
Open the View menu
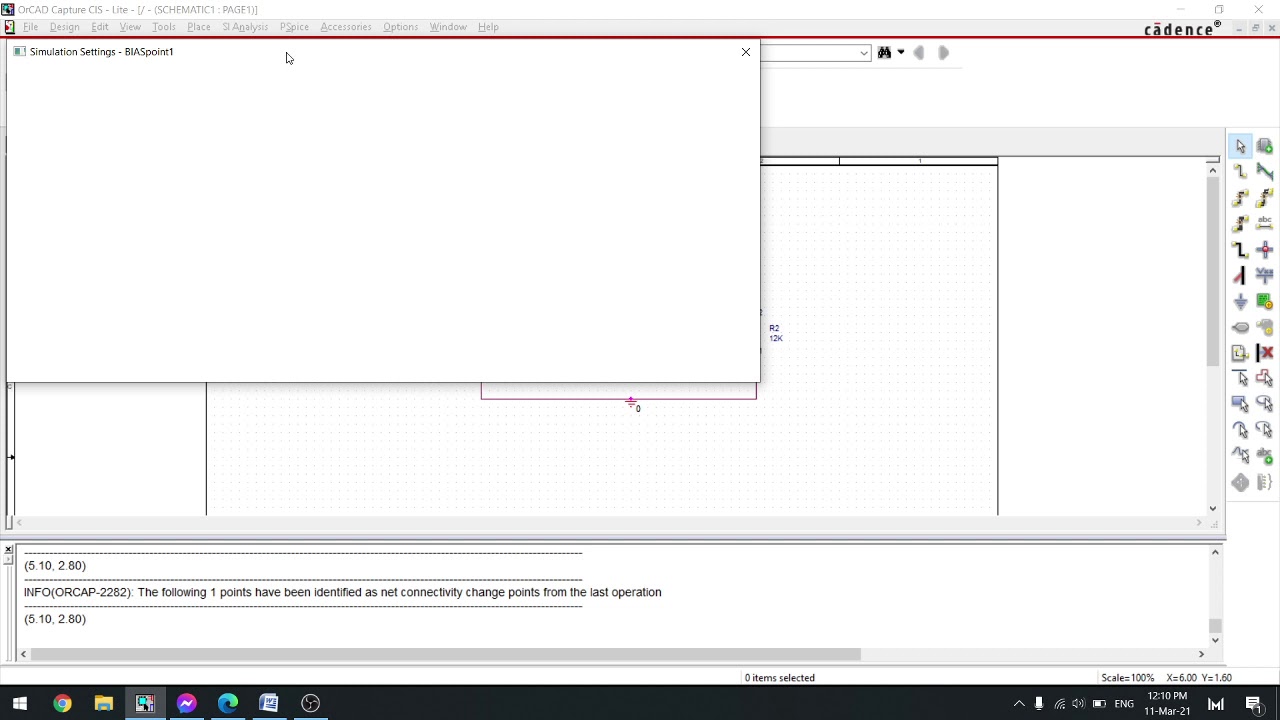pos(130,27)
